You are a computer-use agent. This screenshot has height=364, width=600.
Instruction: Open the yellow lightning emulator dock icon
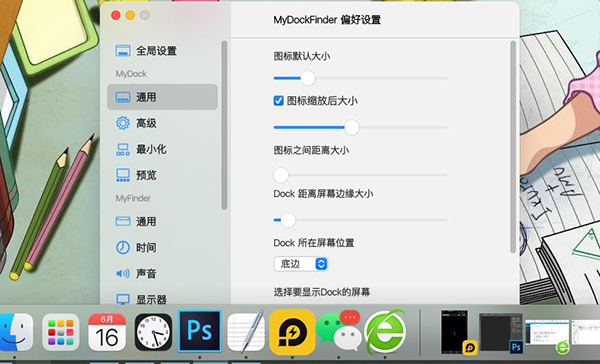tap(292, 332)
